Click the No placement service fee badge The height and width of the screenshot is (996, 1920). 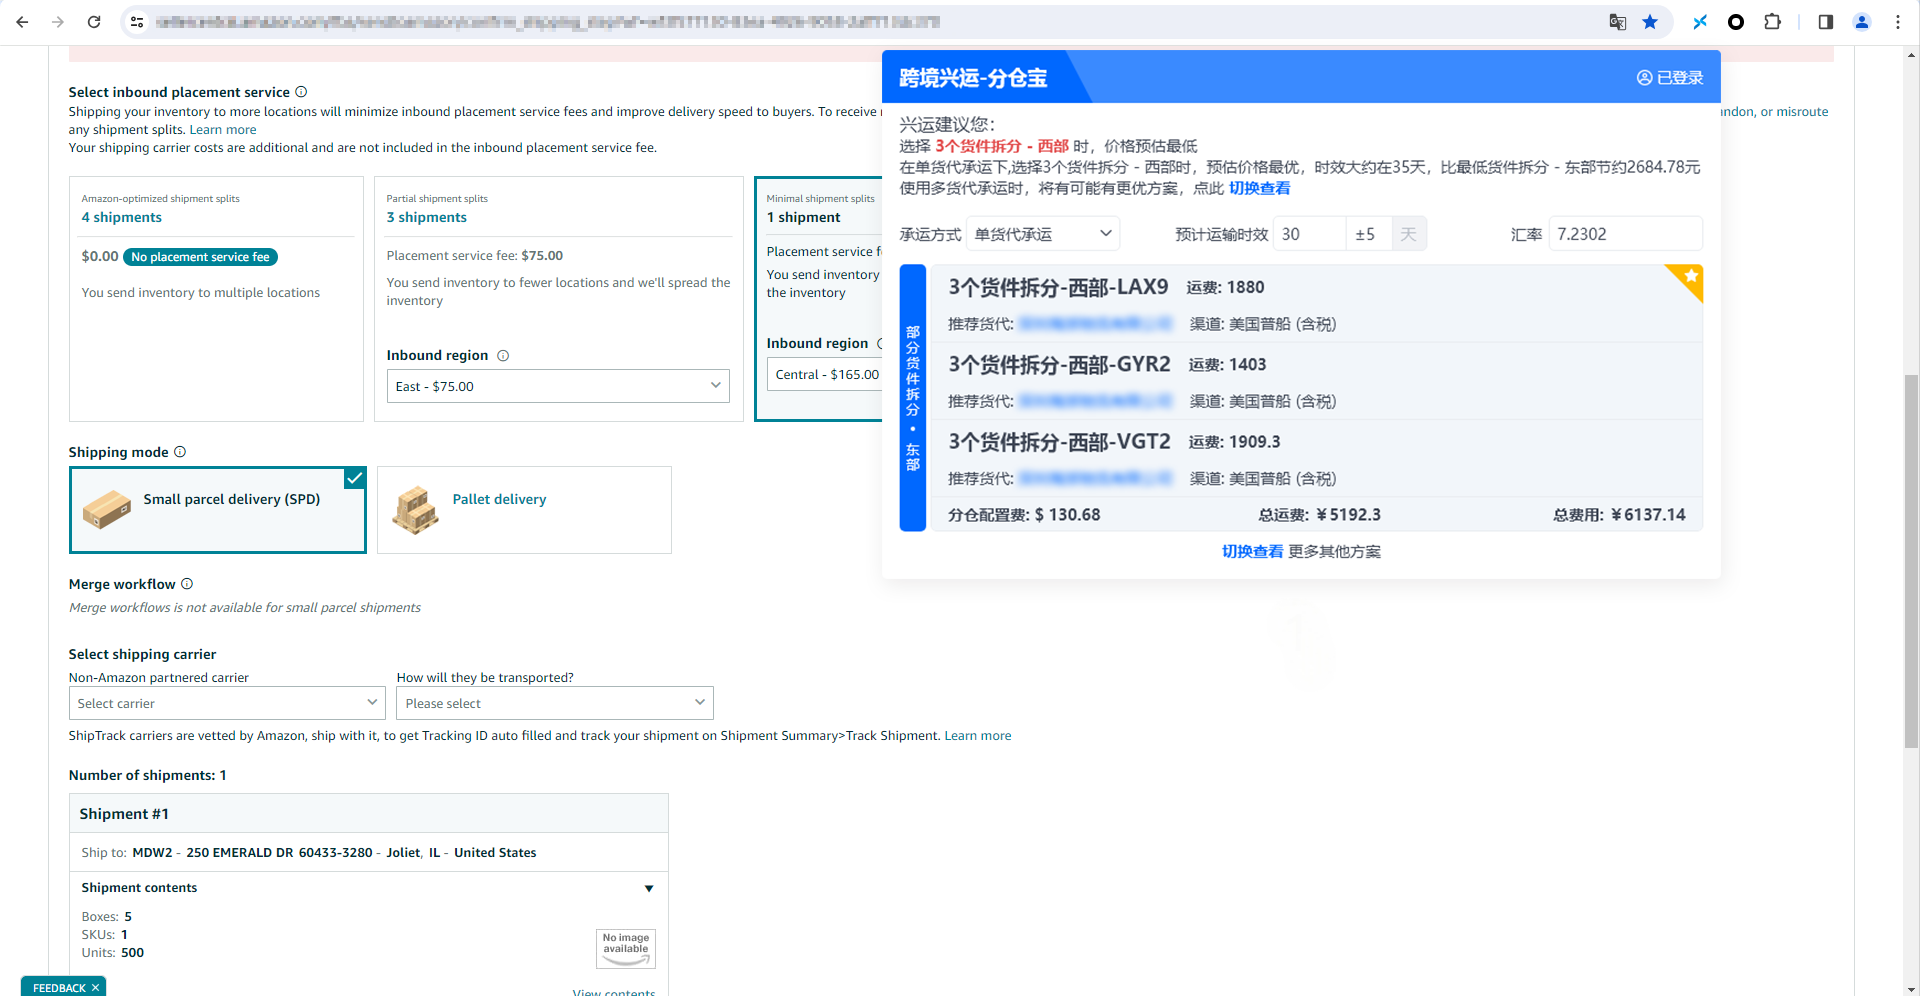click(x=200, y=257)
